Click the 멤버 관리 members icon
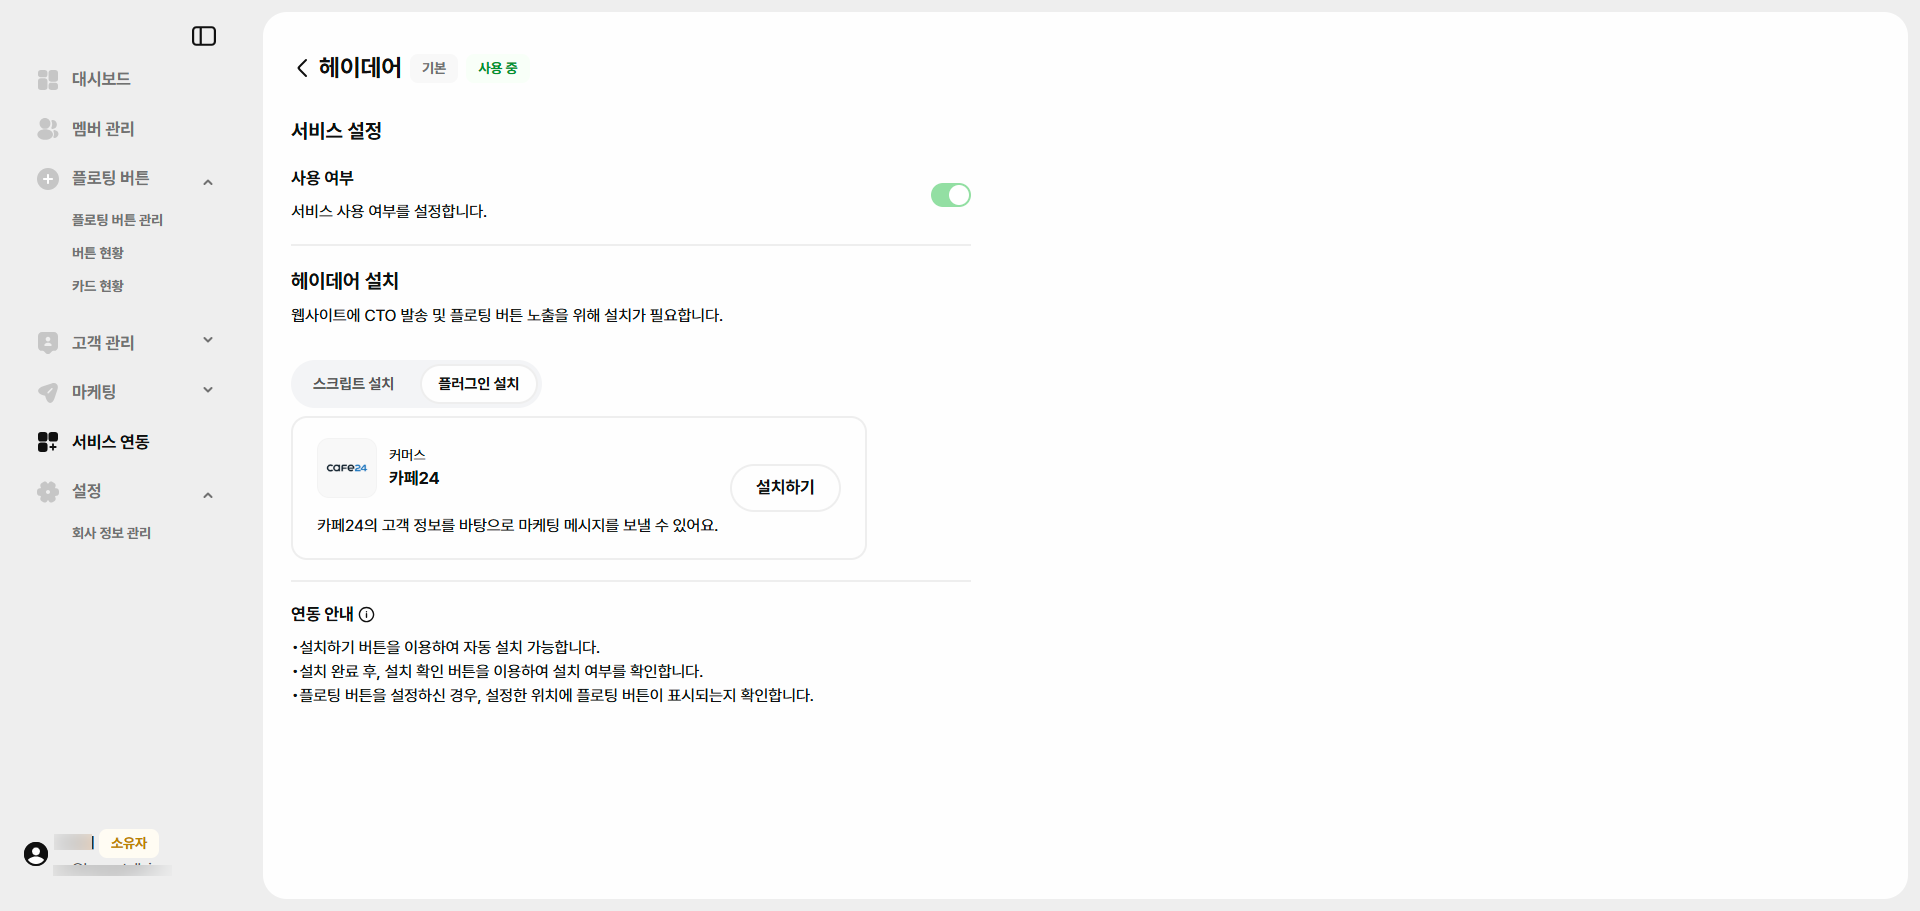This screenshot has width=1920, height=911. [x=48, y=129]
